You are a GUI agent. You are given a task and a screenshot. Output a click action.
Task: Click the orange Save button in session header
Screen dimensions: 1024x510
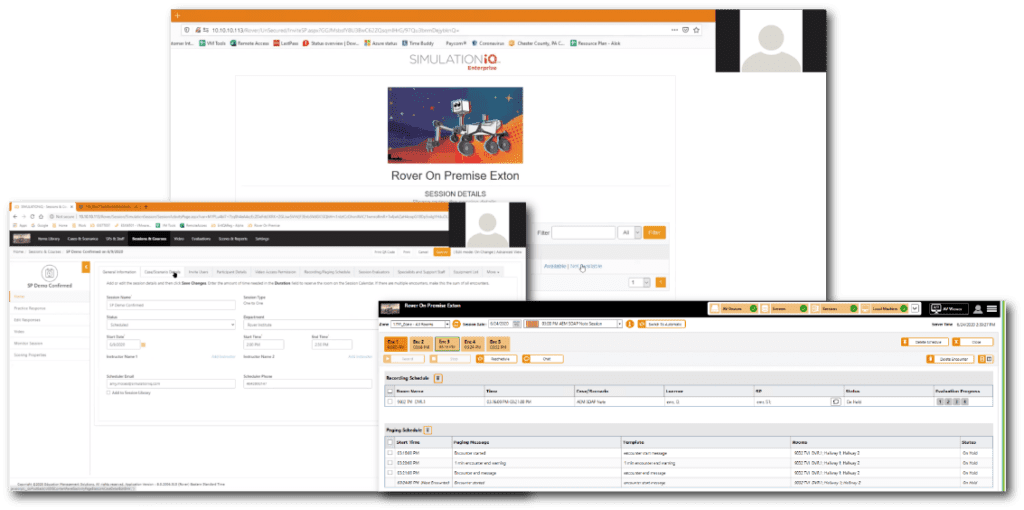coord(442,252)
